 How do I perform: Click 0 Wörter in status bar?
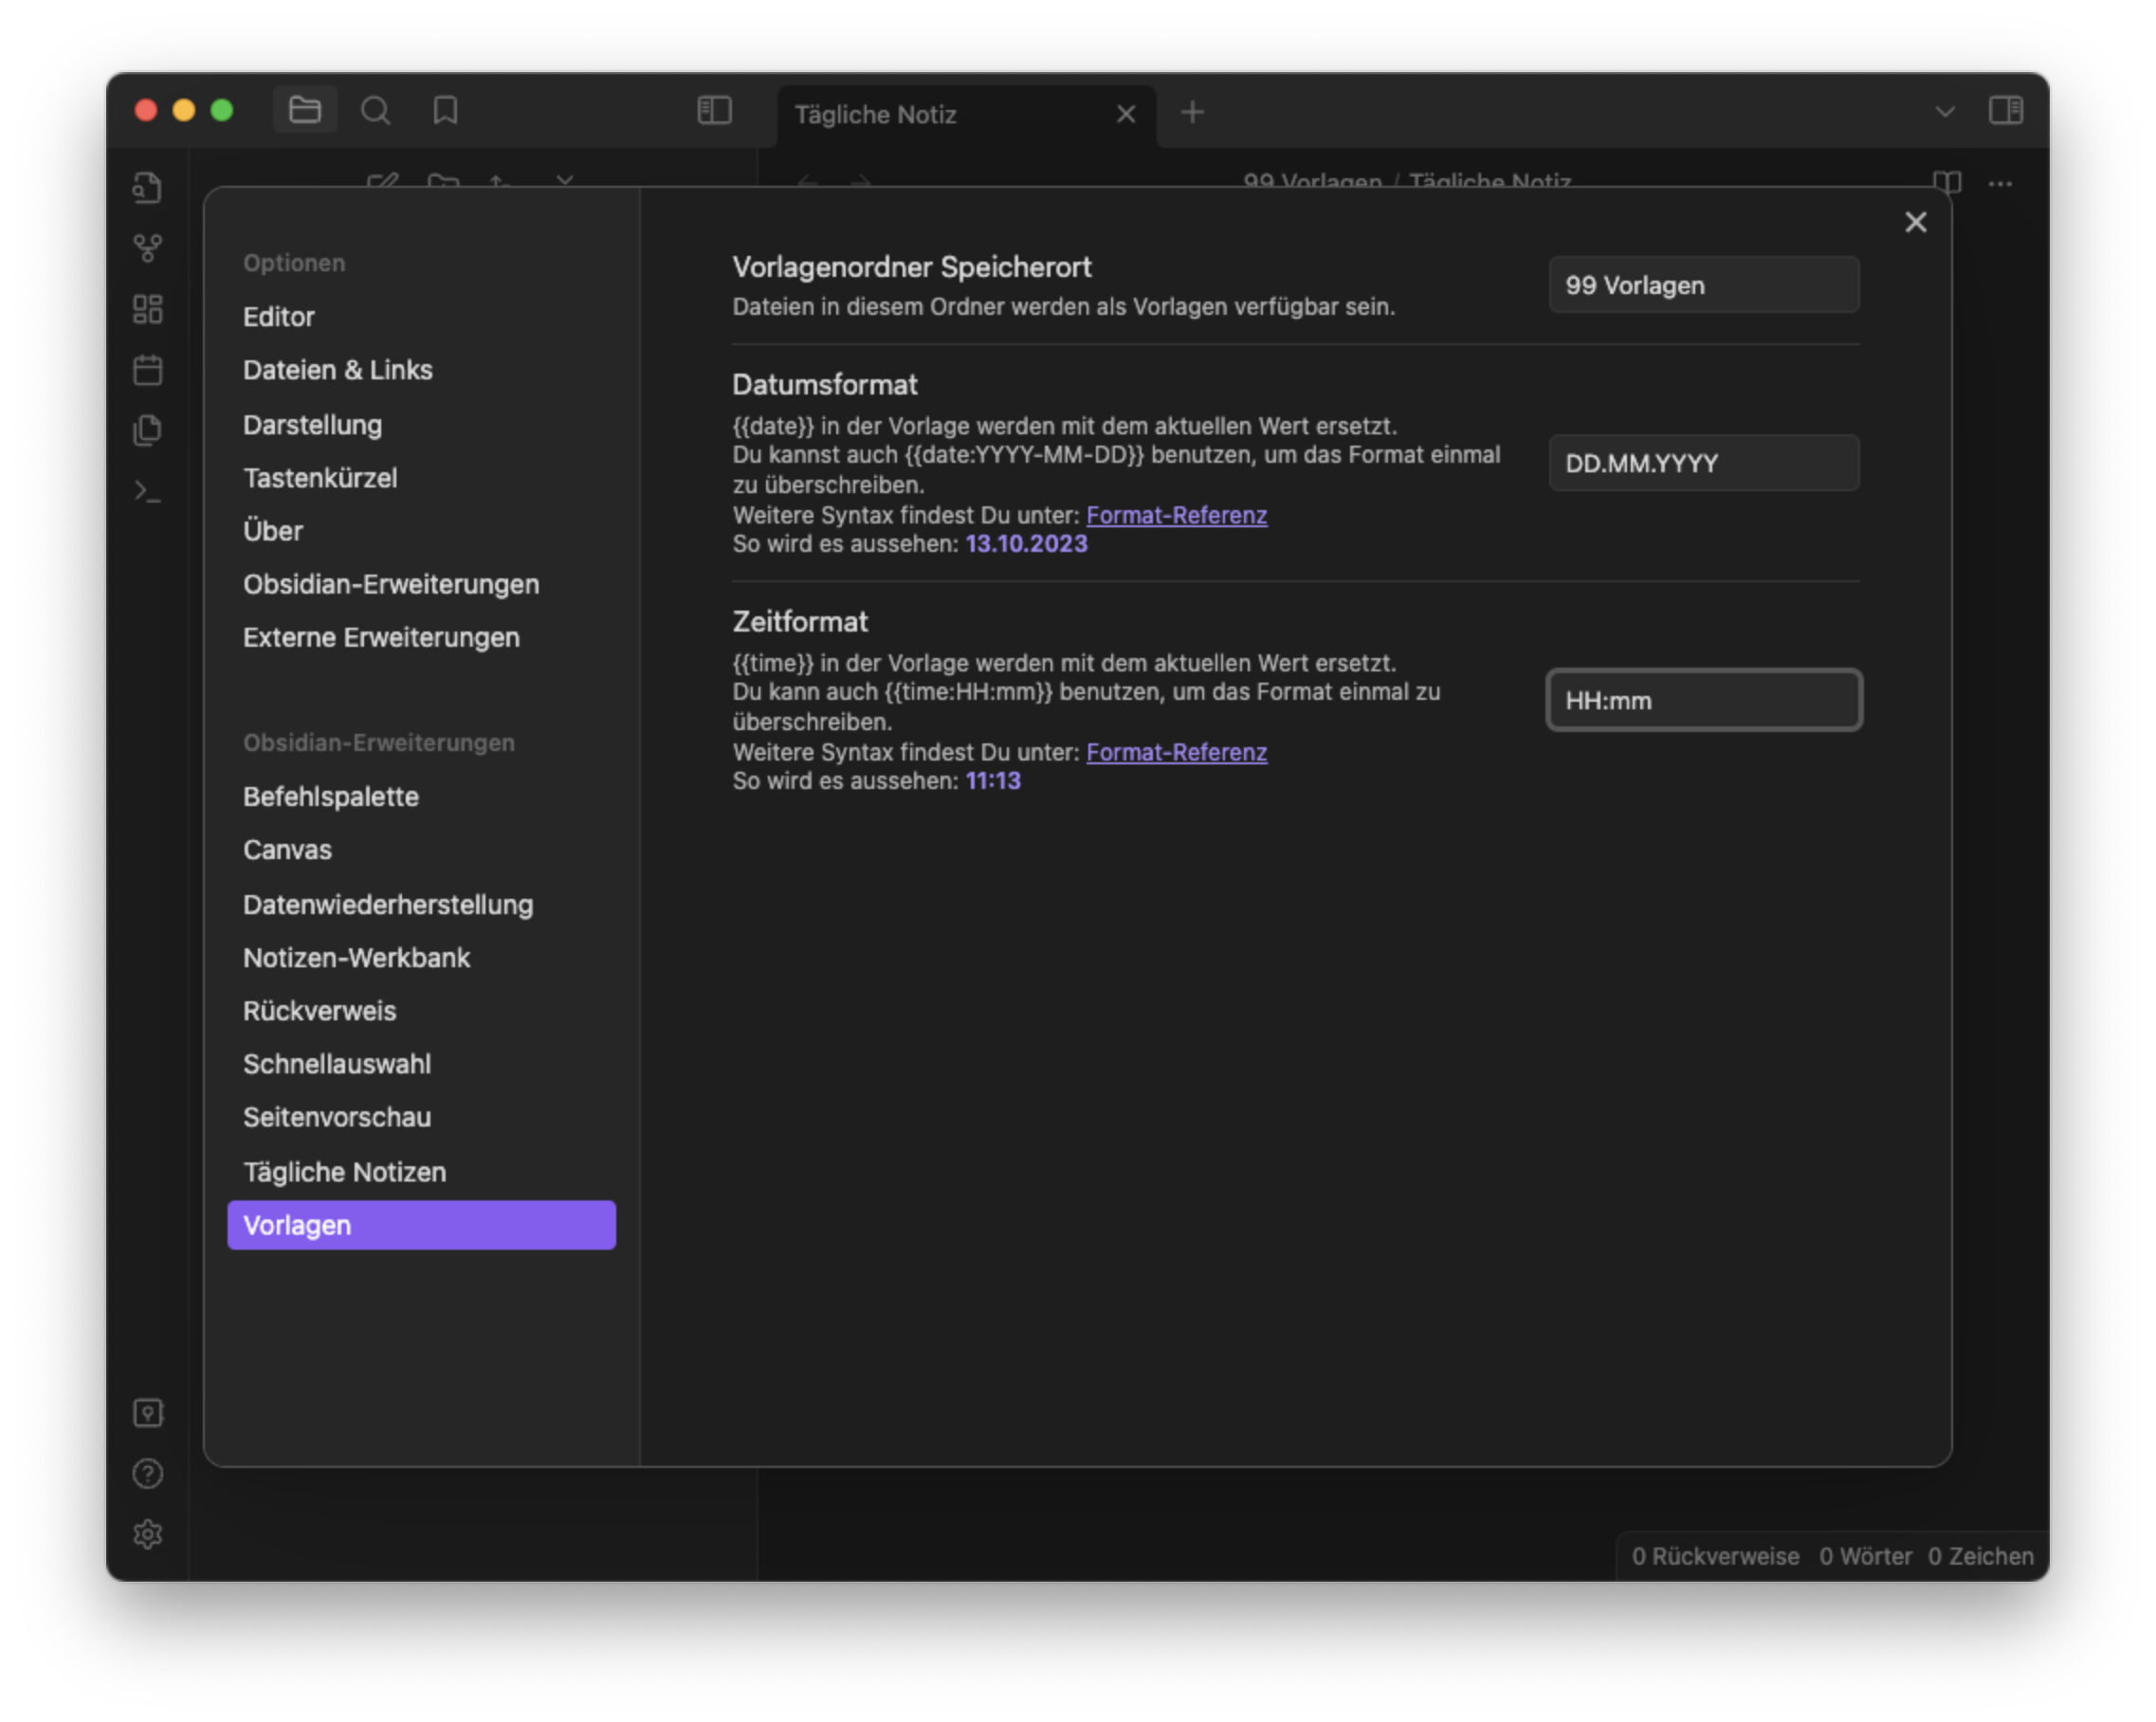[x=1864, y=1556]
